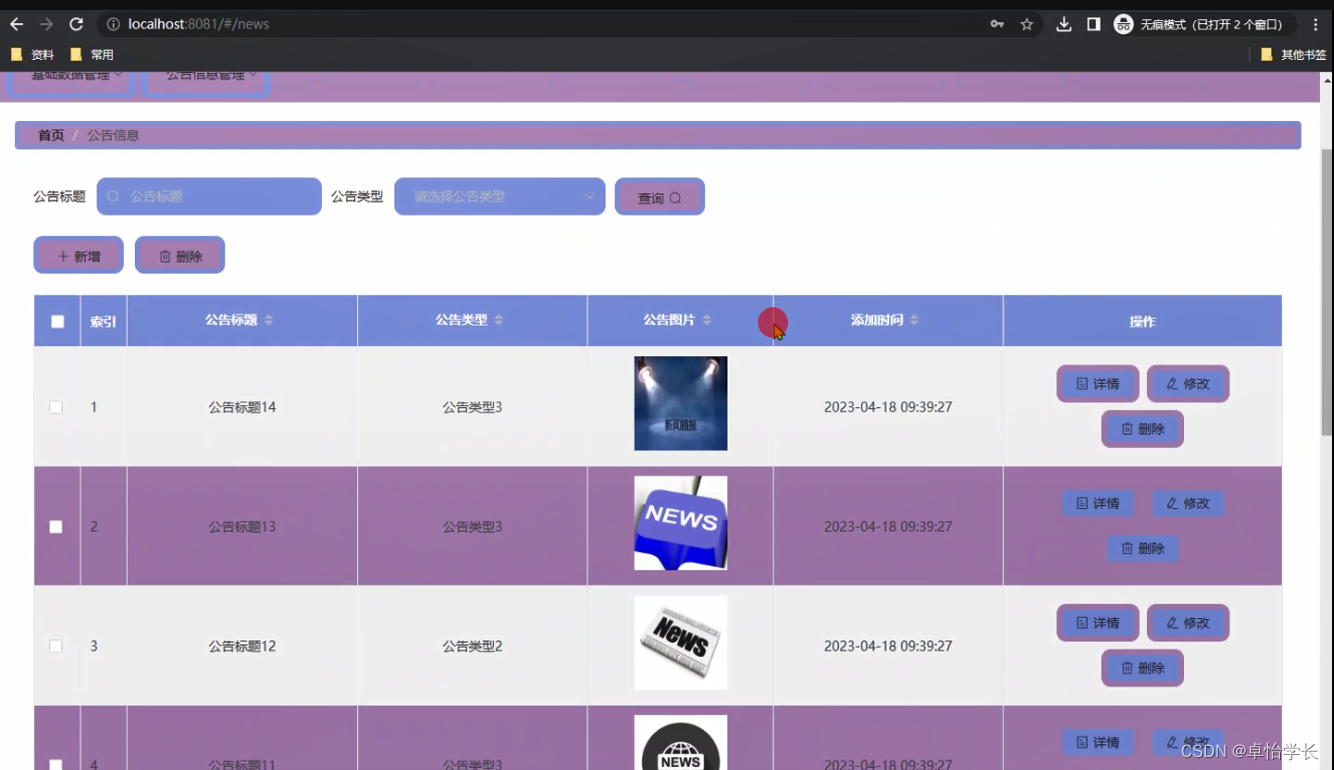This screenshot has height=770, width=1334.
Task: Open the 常用 bookmark folder
Action: (x=92, y=55)
